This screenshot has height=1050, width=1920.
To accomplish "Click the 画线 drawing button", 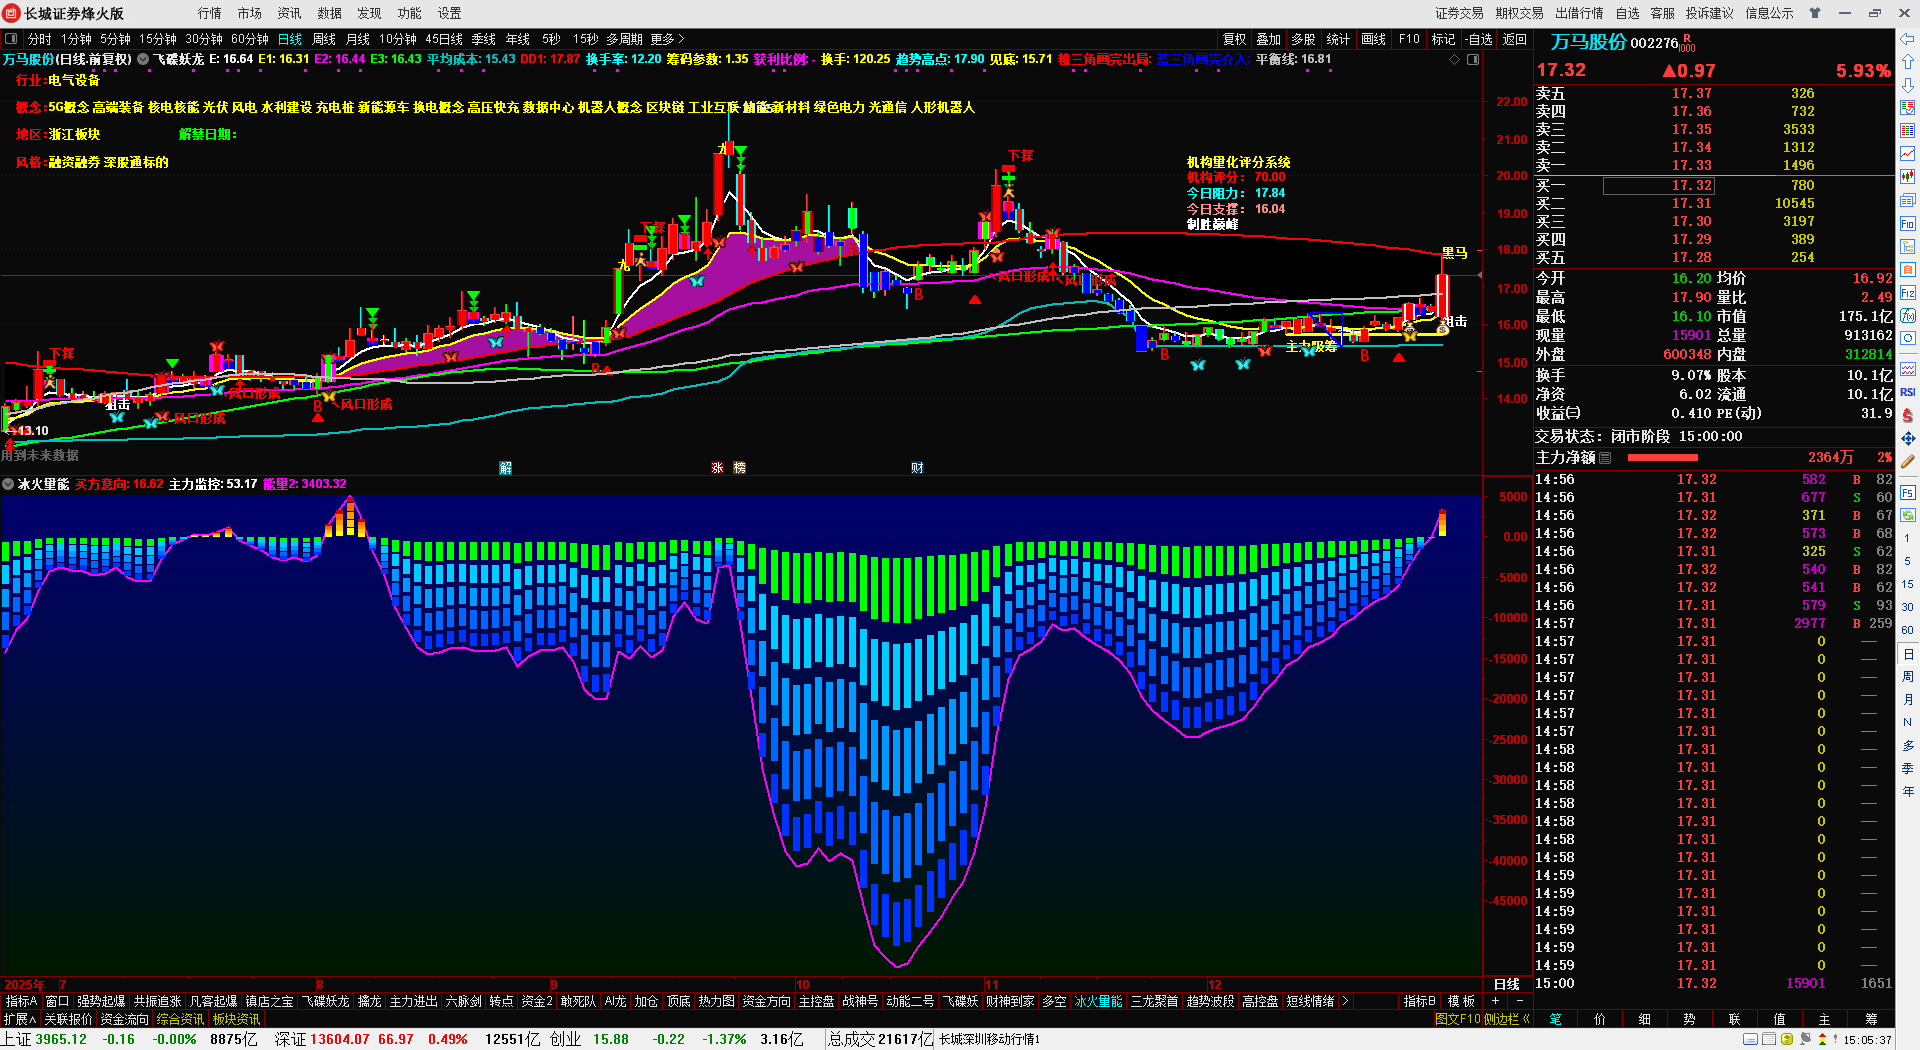I will coord(1374,39).
